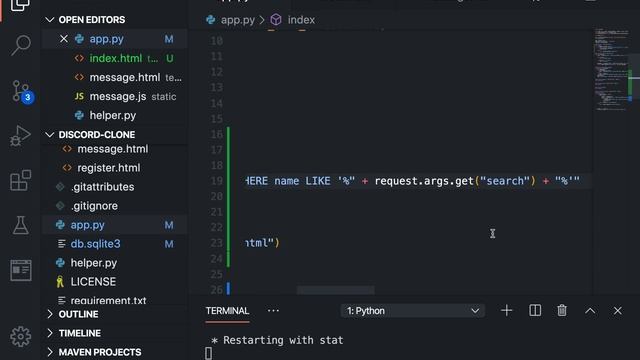Close app.py in Open Editors
Screen dimensions: 640x360
pyautogui.click(x=64, y=39)
